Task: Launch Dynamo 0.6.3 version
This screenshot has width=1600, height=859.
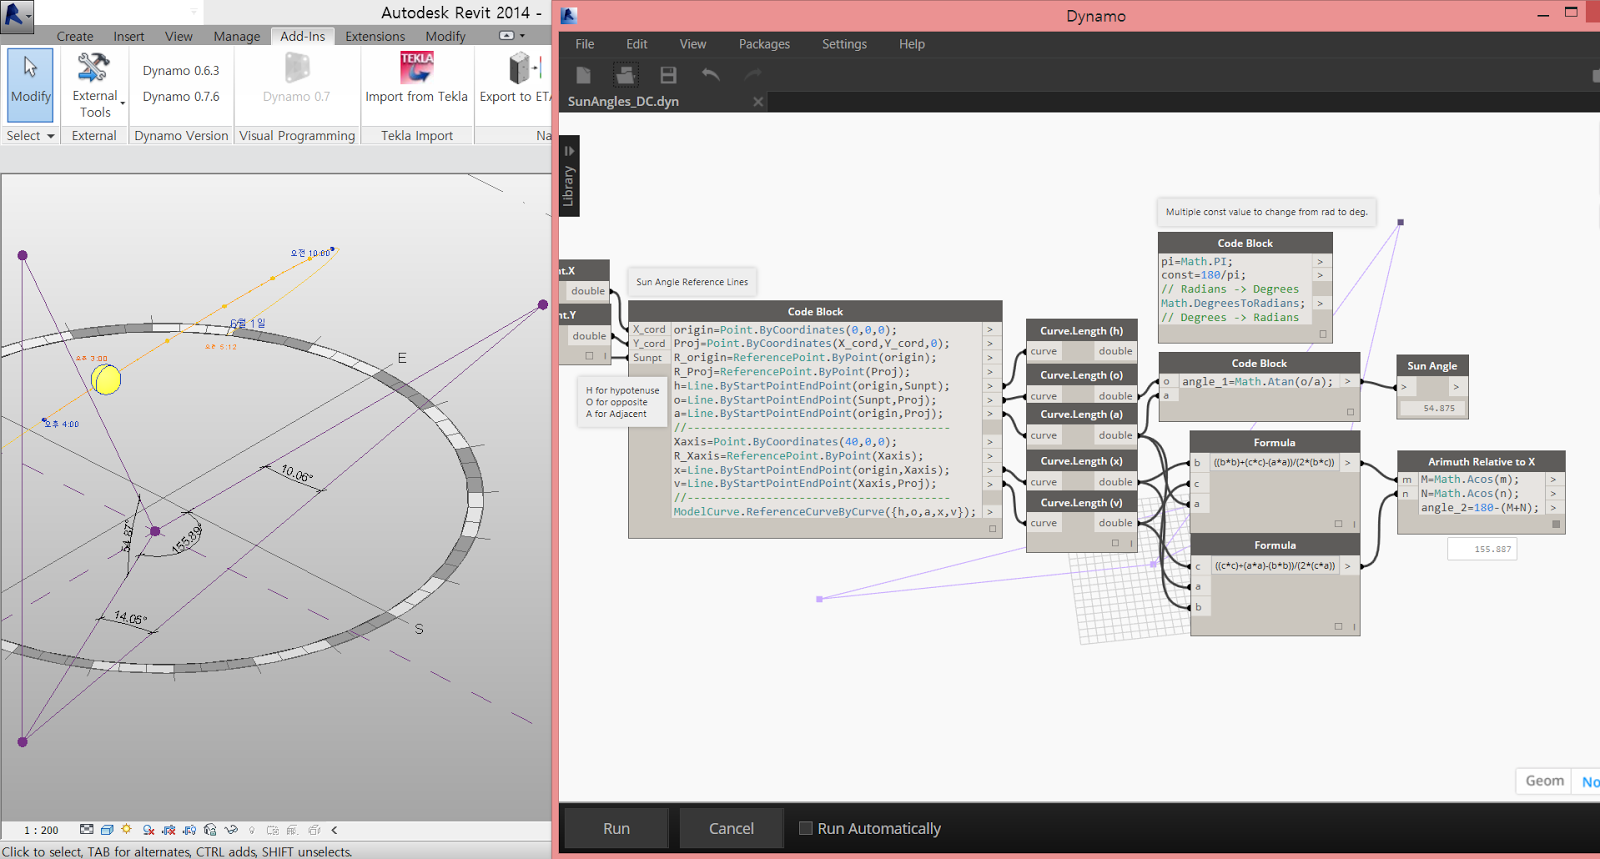Action: pos(181,71)
